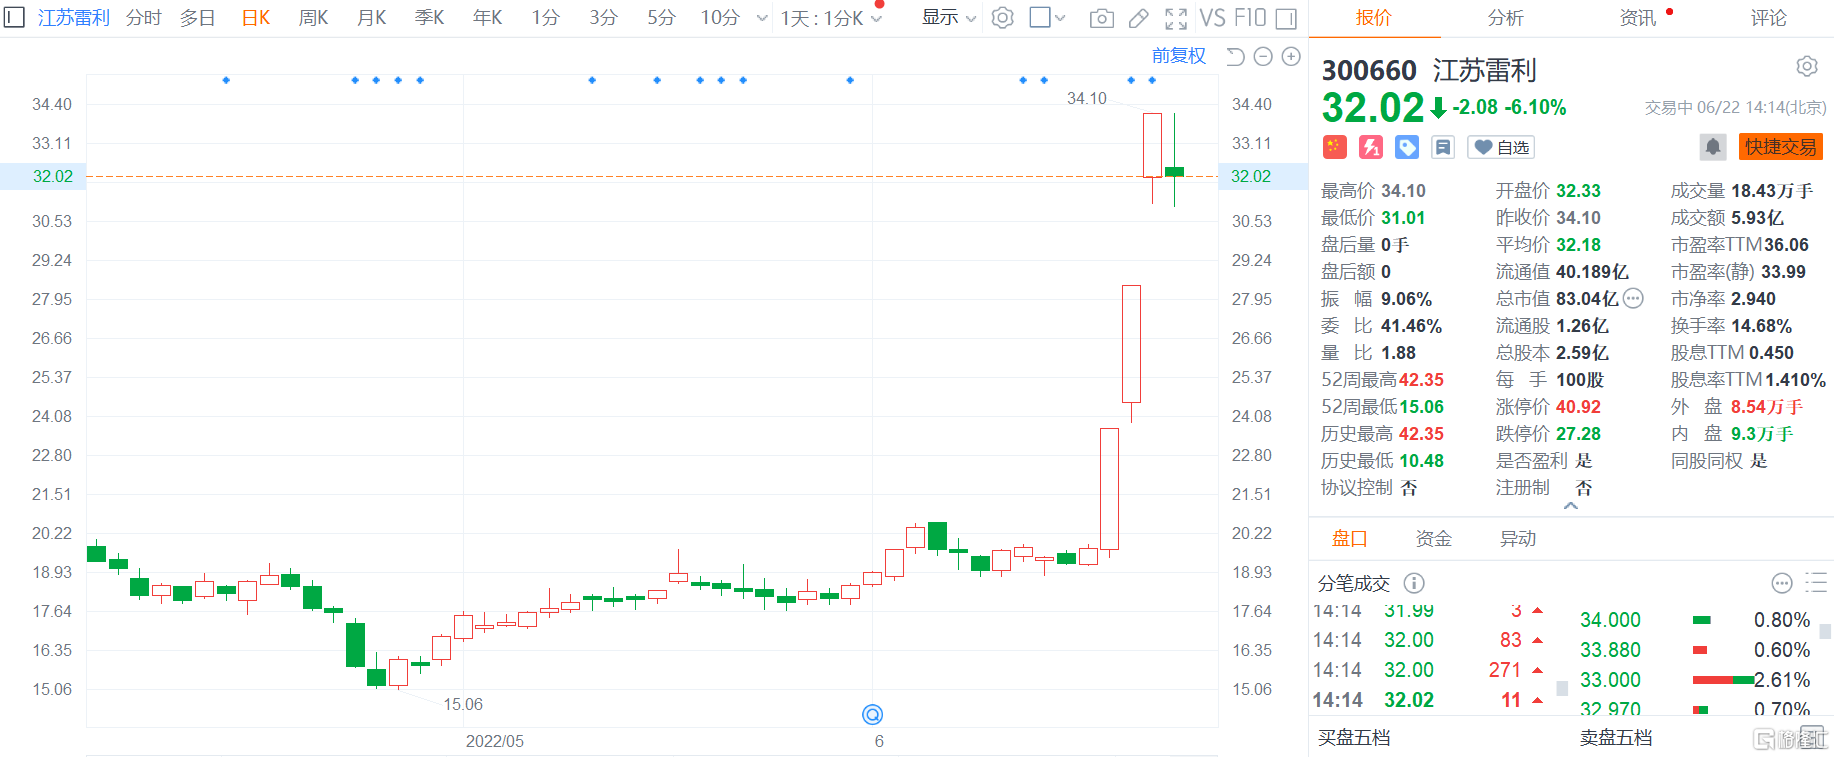
Task: Switch to 3分 minute chart
Action: click(x=604, y=18)
